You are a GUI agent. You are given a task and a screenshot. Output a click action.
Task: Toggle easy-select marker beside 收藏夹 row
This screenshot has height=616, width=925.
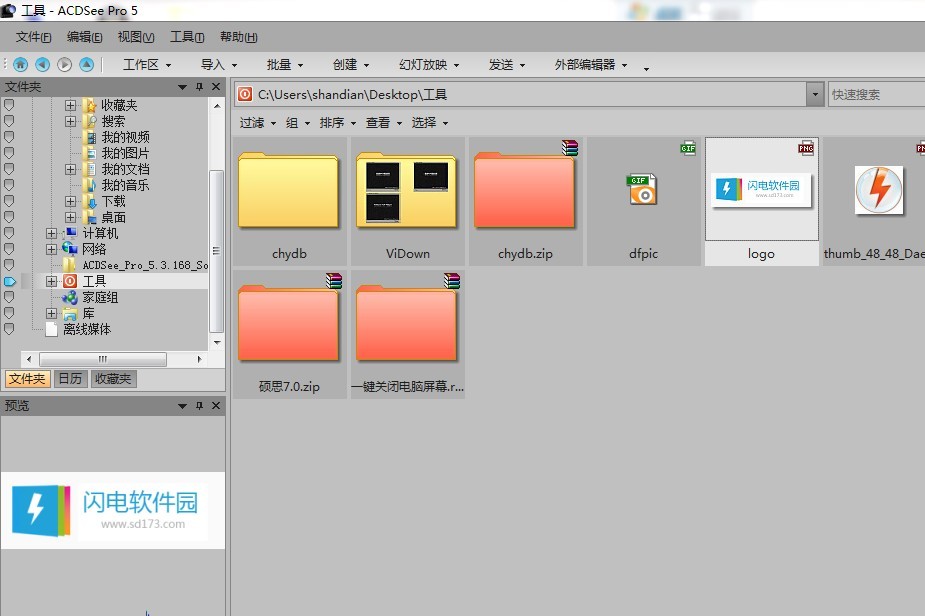(x=9, y=105)
